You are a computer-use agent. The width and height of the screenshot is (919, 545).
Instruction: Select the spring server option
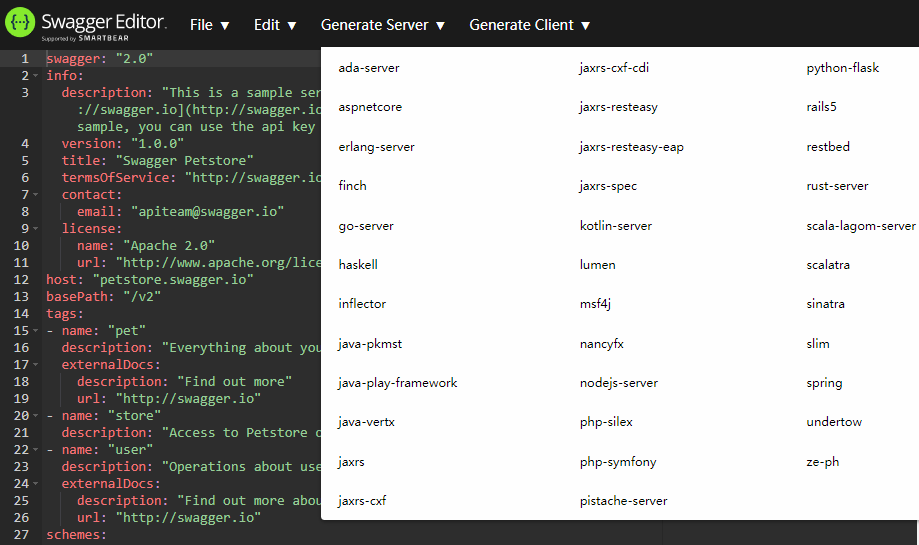coord(824,383)
